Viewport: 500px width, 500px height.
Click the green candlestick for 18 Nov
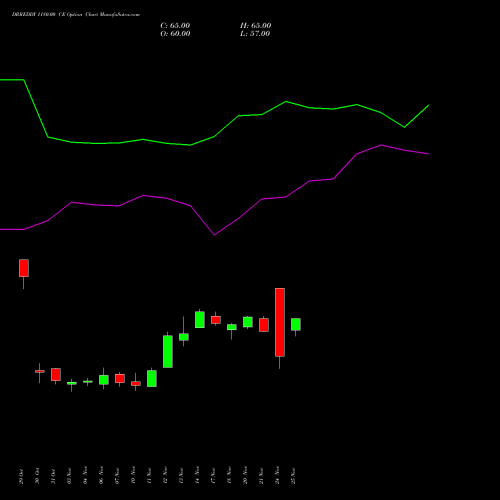[x=232, y=327]
